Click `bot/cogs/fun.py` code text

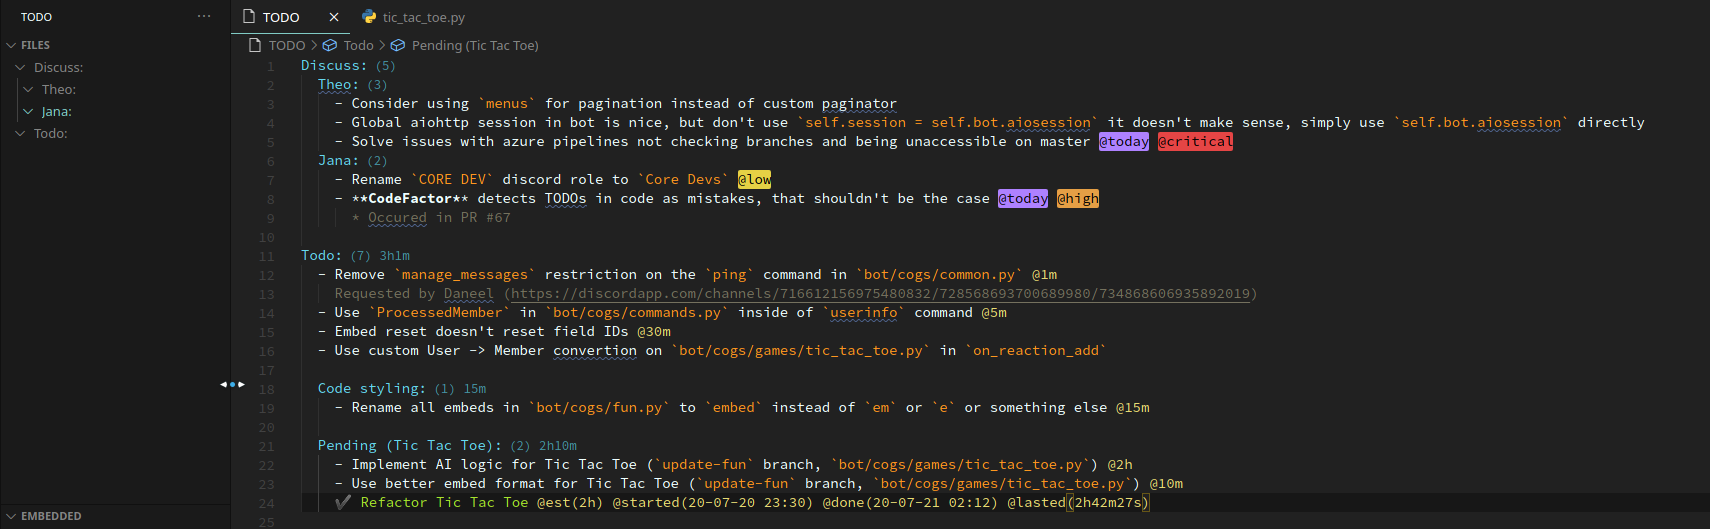pyautogui.click(x=599, y=408)
